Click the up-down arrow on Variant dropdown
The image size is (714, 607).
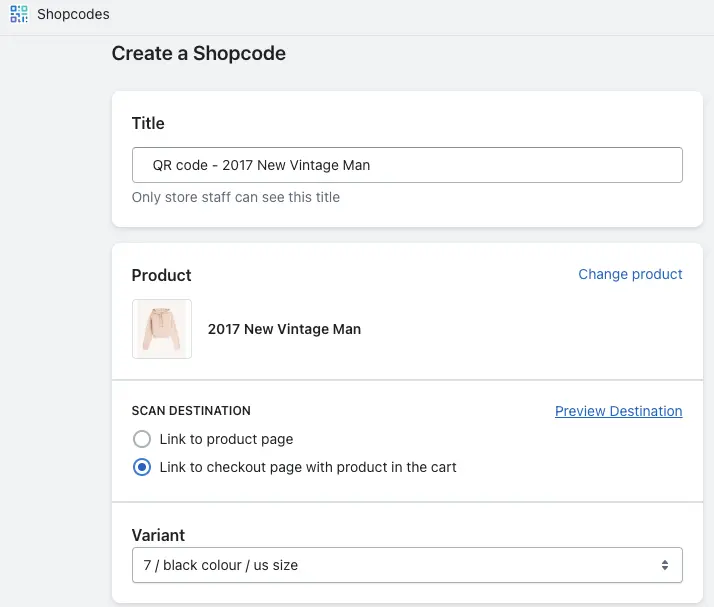click(x=665, y=565)
